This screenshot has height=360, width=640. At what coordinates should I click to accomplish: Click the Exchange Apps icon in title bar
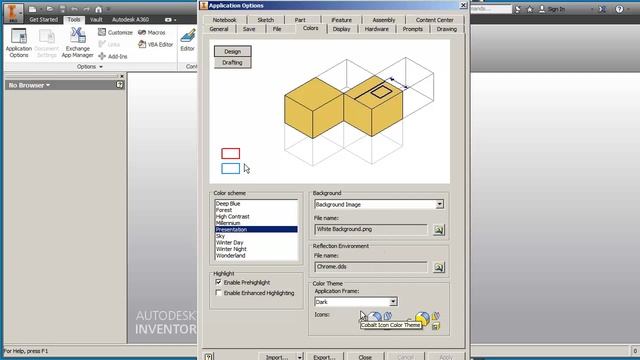[602, 9]
